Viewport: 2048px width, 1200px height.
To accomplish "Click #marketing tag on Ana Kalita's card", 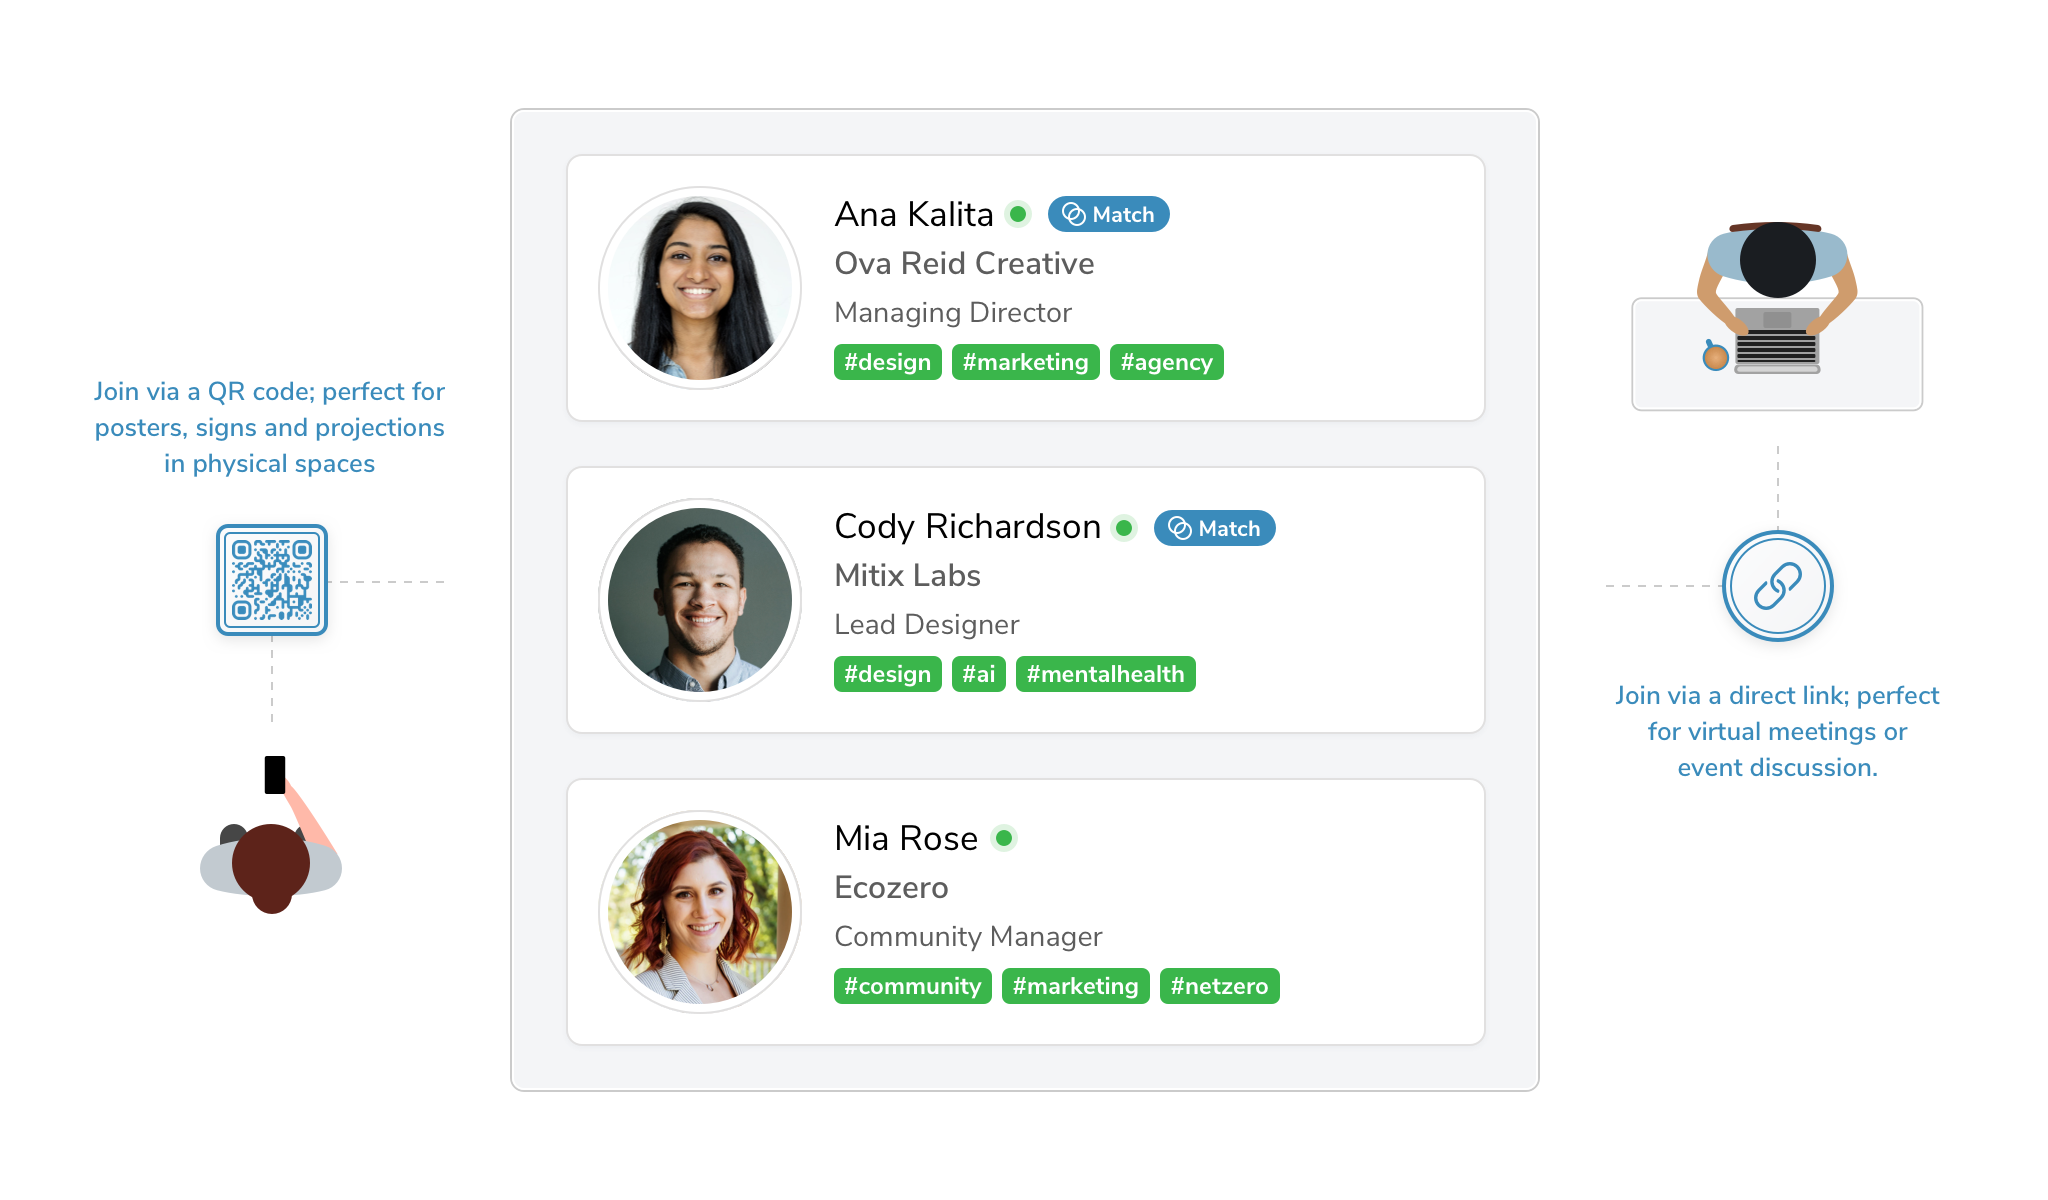I will [x=1025, y=362].
